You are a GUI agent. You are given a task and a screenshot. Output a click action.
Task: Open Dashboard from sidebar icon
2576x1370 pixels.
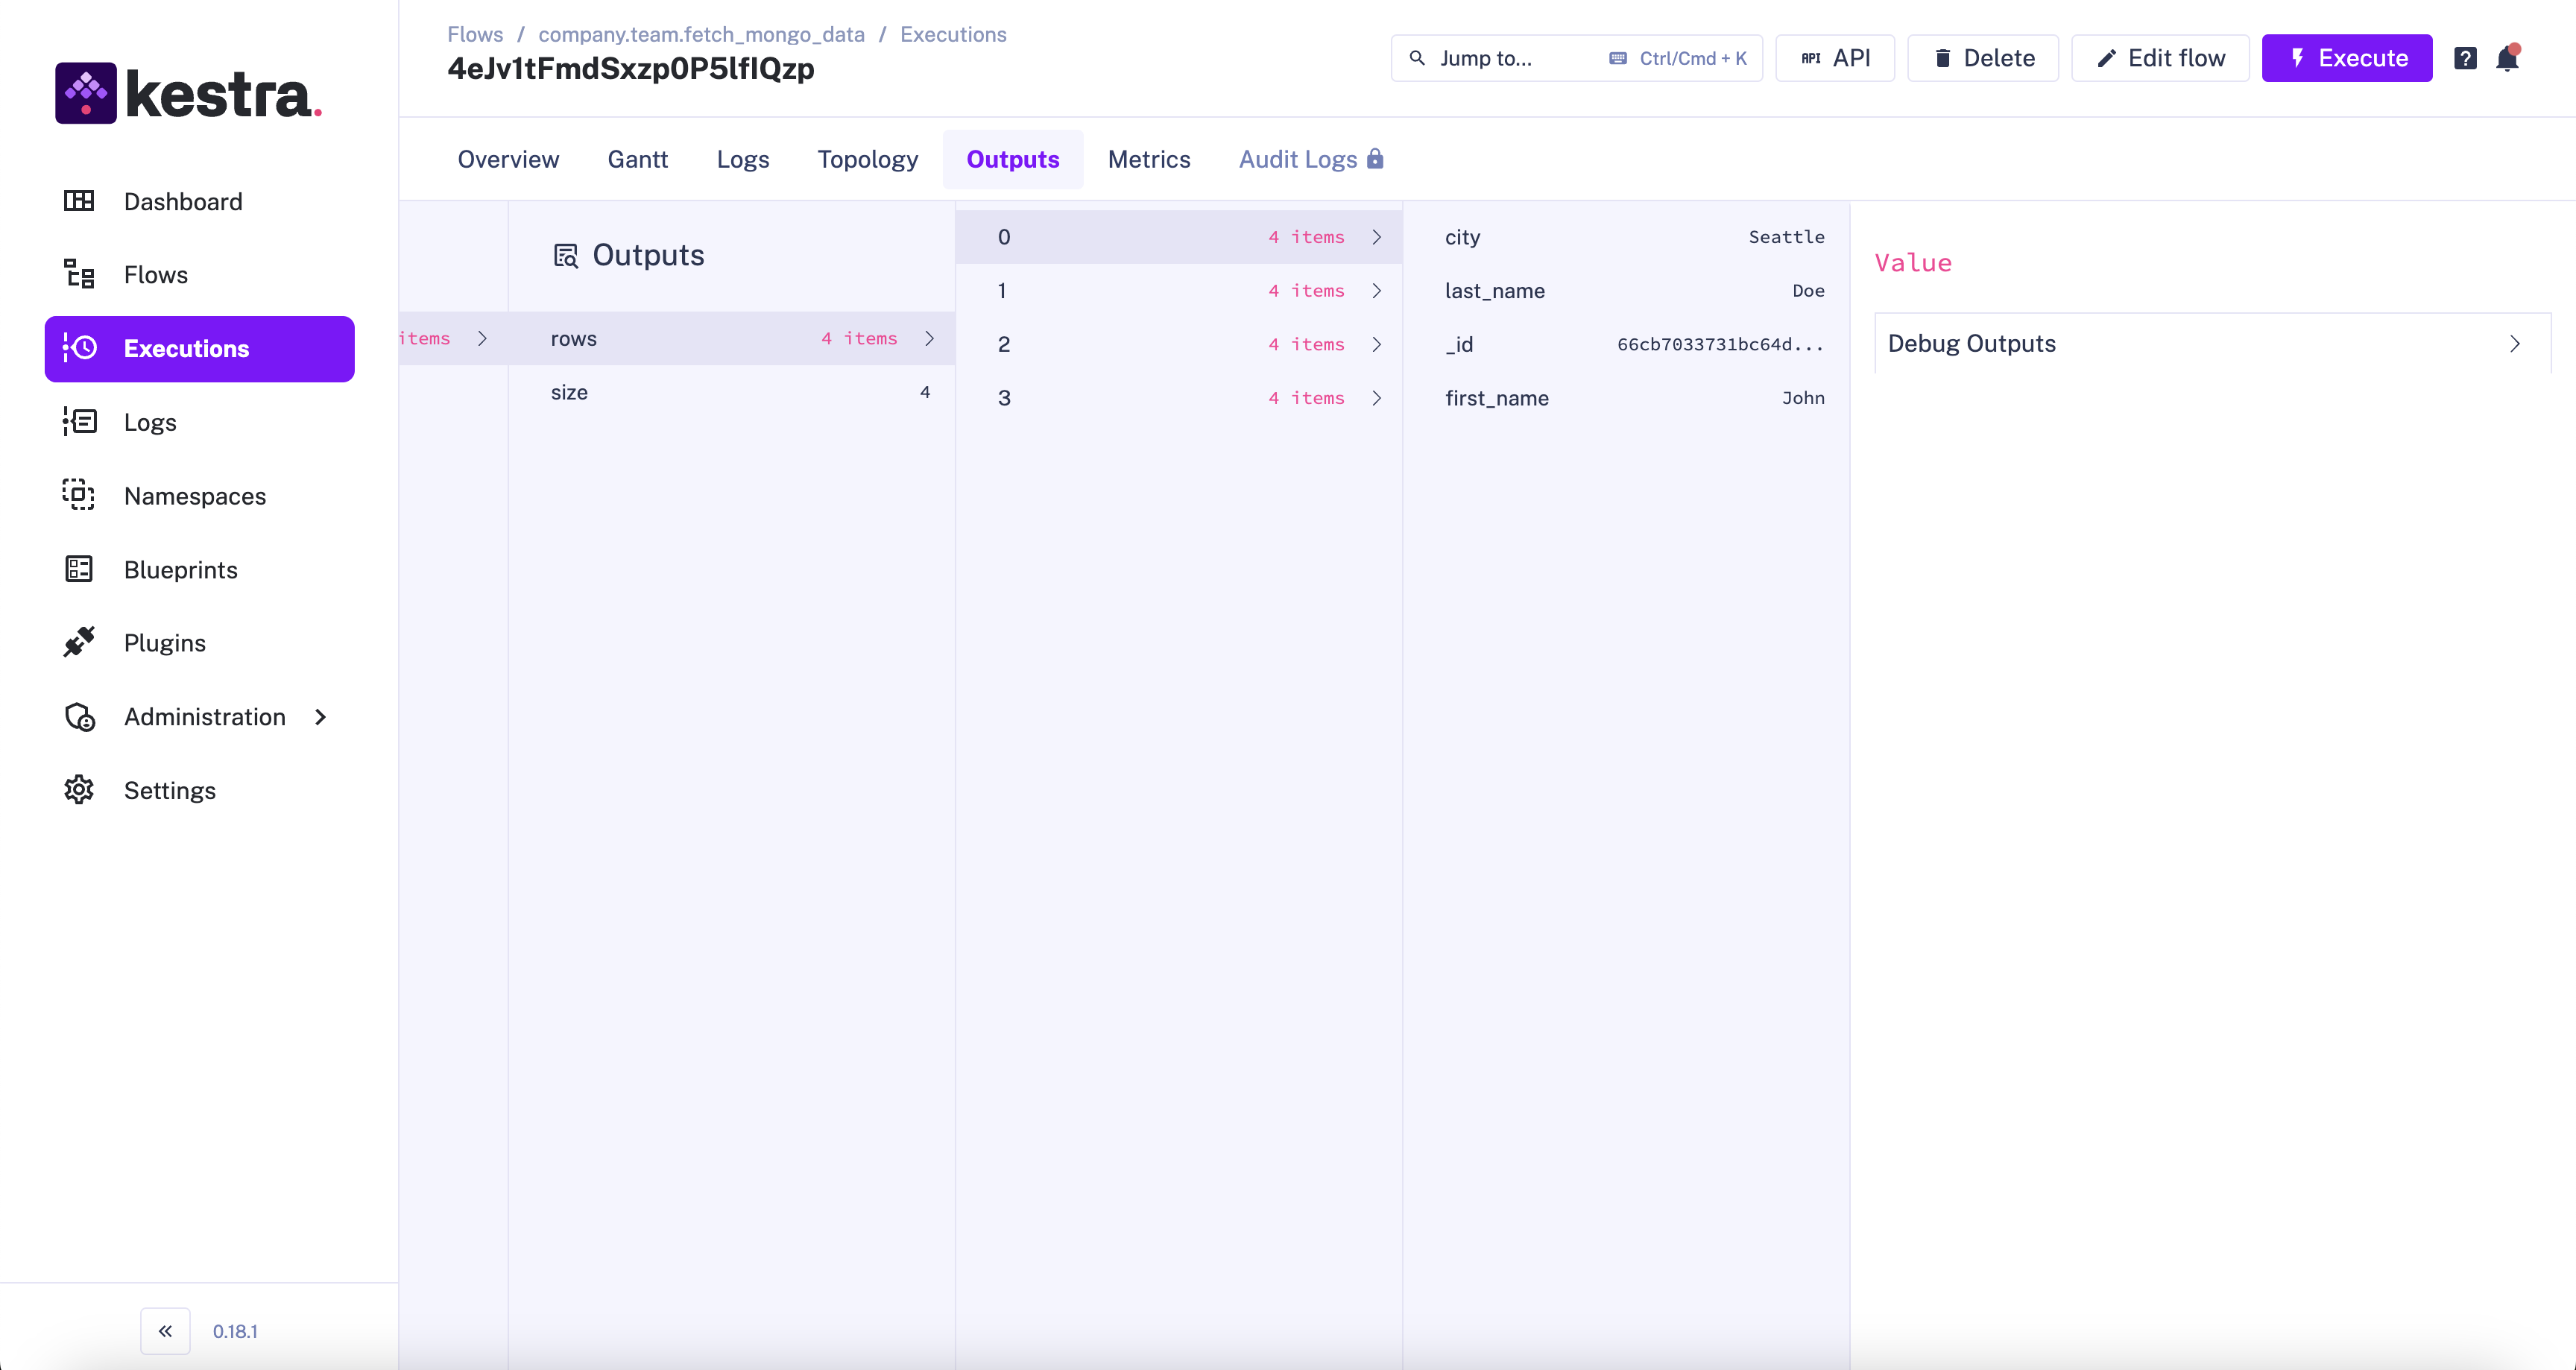pos(79,201)
